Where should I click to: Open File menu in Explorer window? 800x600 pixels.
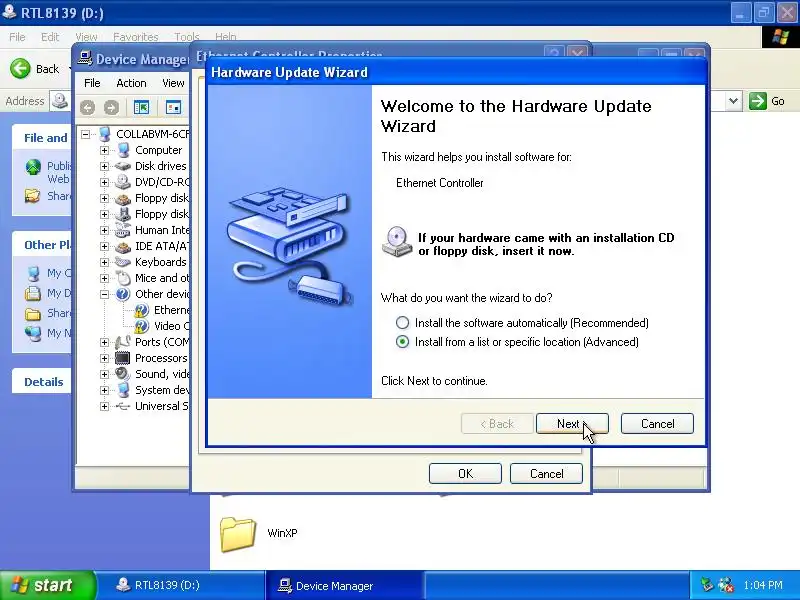coord(17,37)
